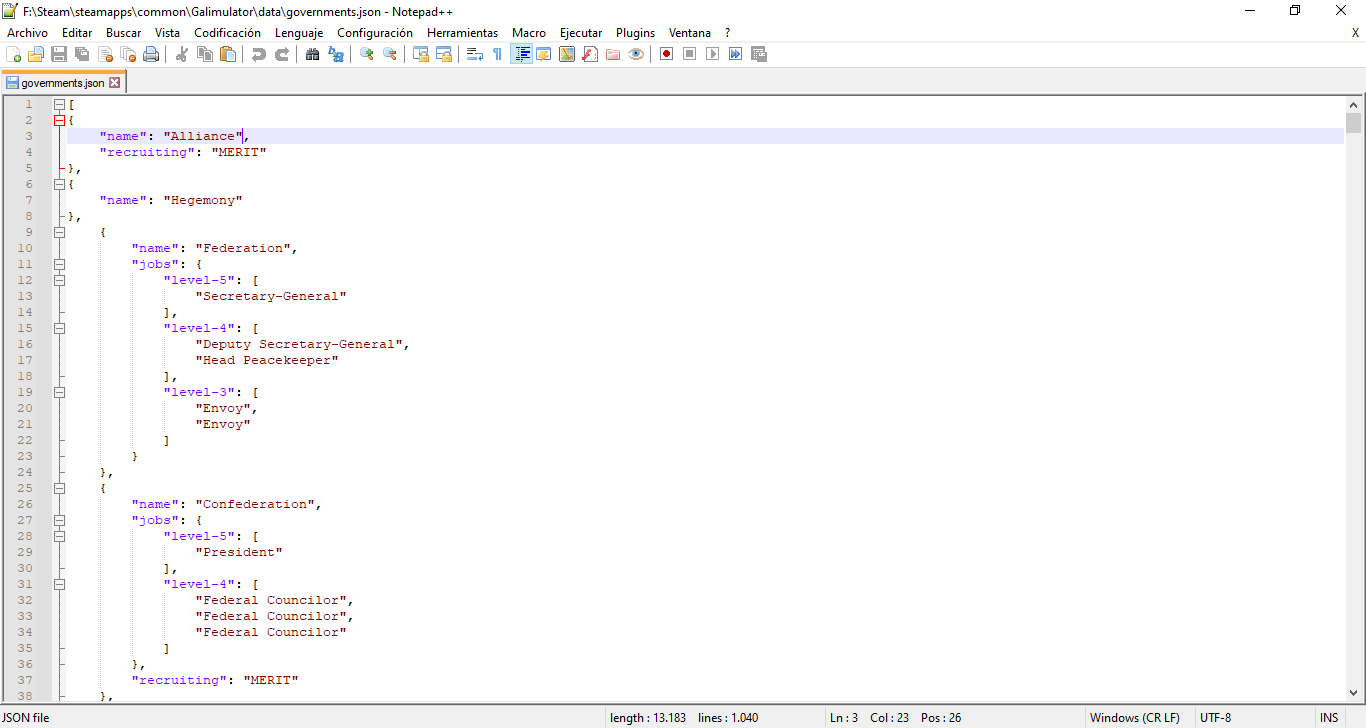
Task: Open user defined language dialog icon
Action: [x=544, y=54]
